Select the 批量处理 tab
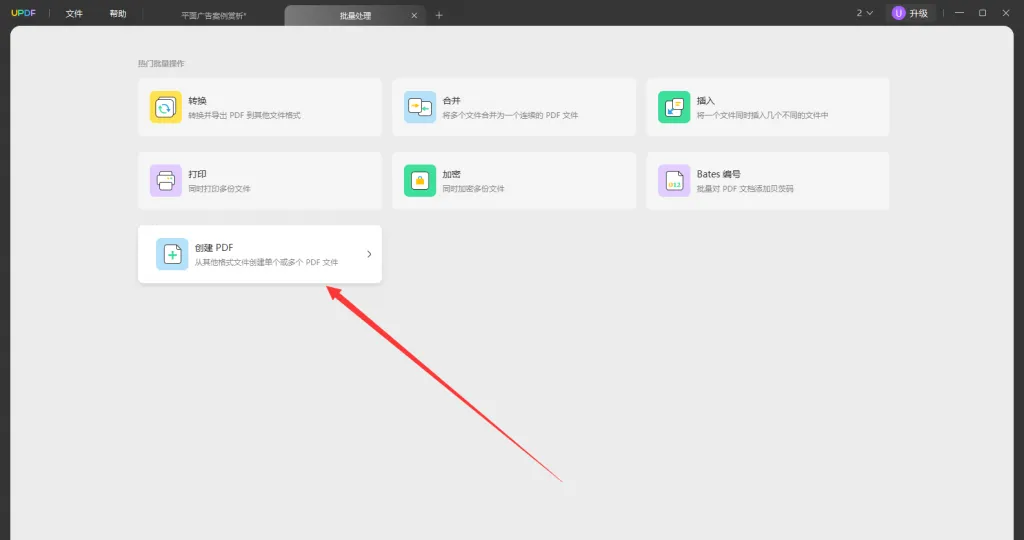Screen dimensions: 1024x540 pyautogui.click(x=355, y=16)
